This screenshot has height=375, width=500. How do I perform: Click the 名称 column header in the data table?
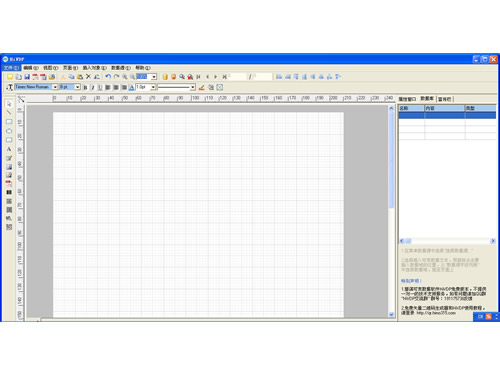(x=411, y=108)
